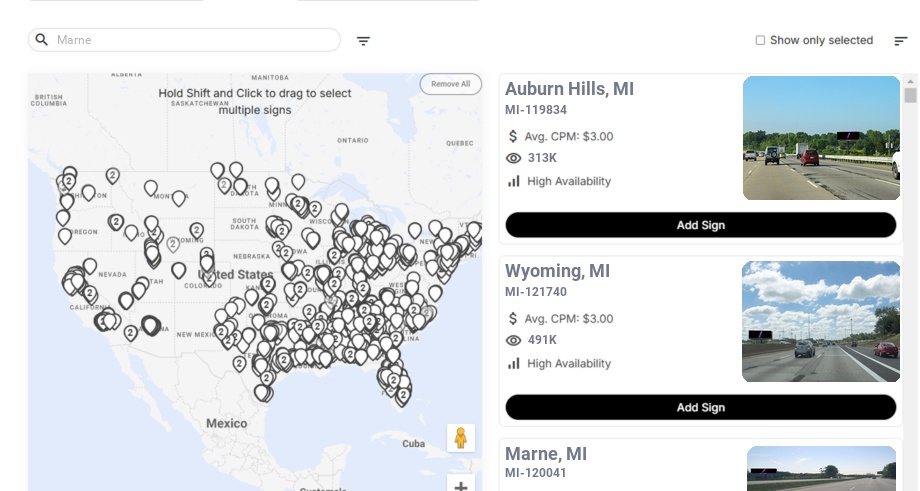The image size is (920, 491).
Task: Enable the Show only selected checkbox
Action: pos(760,40)
